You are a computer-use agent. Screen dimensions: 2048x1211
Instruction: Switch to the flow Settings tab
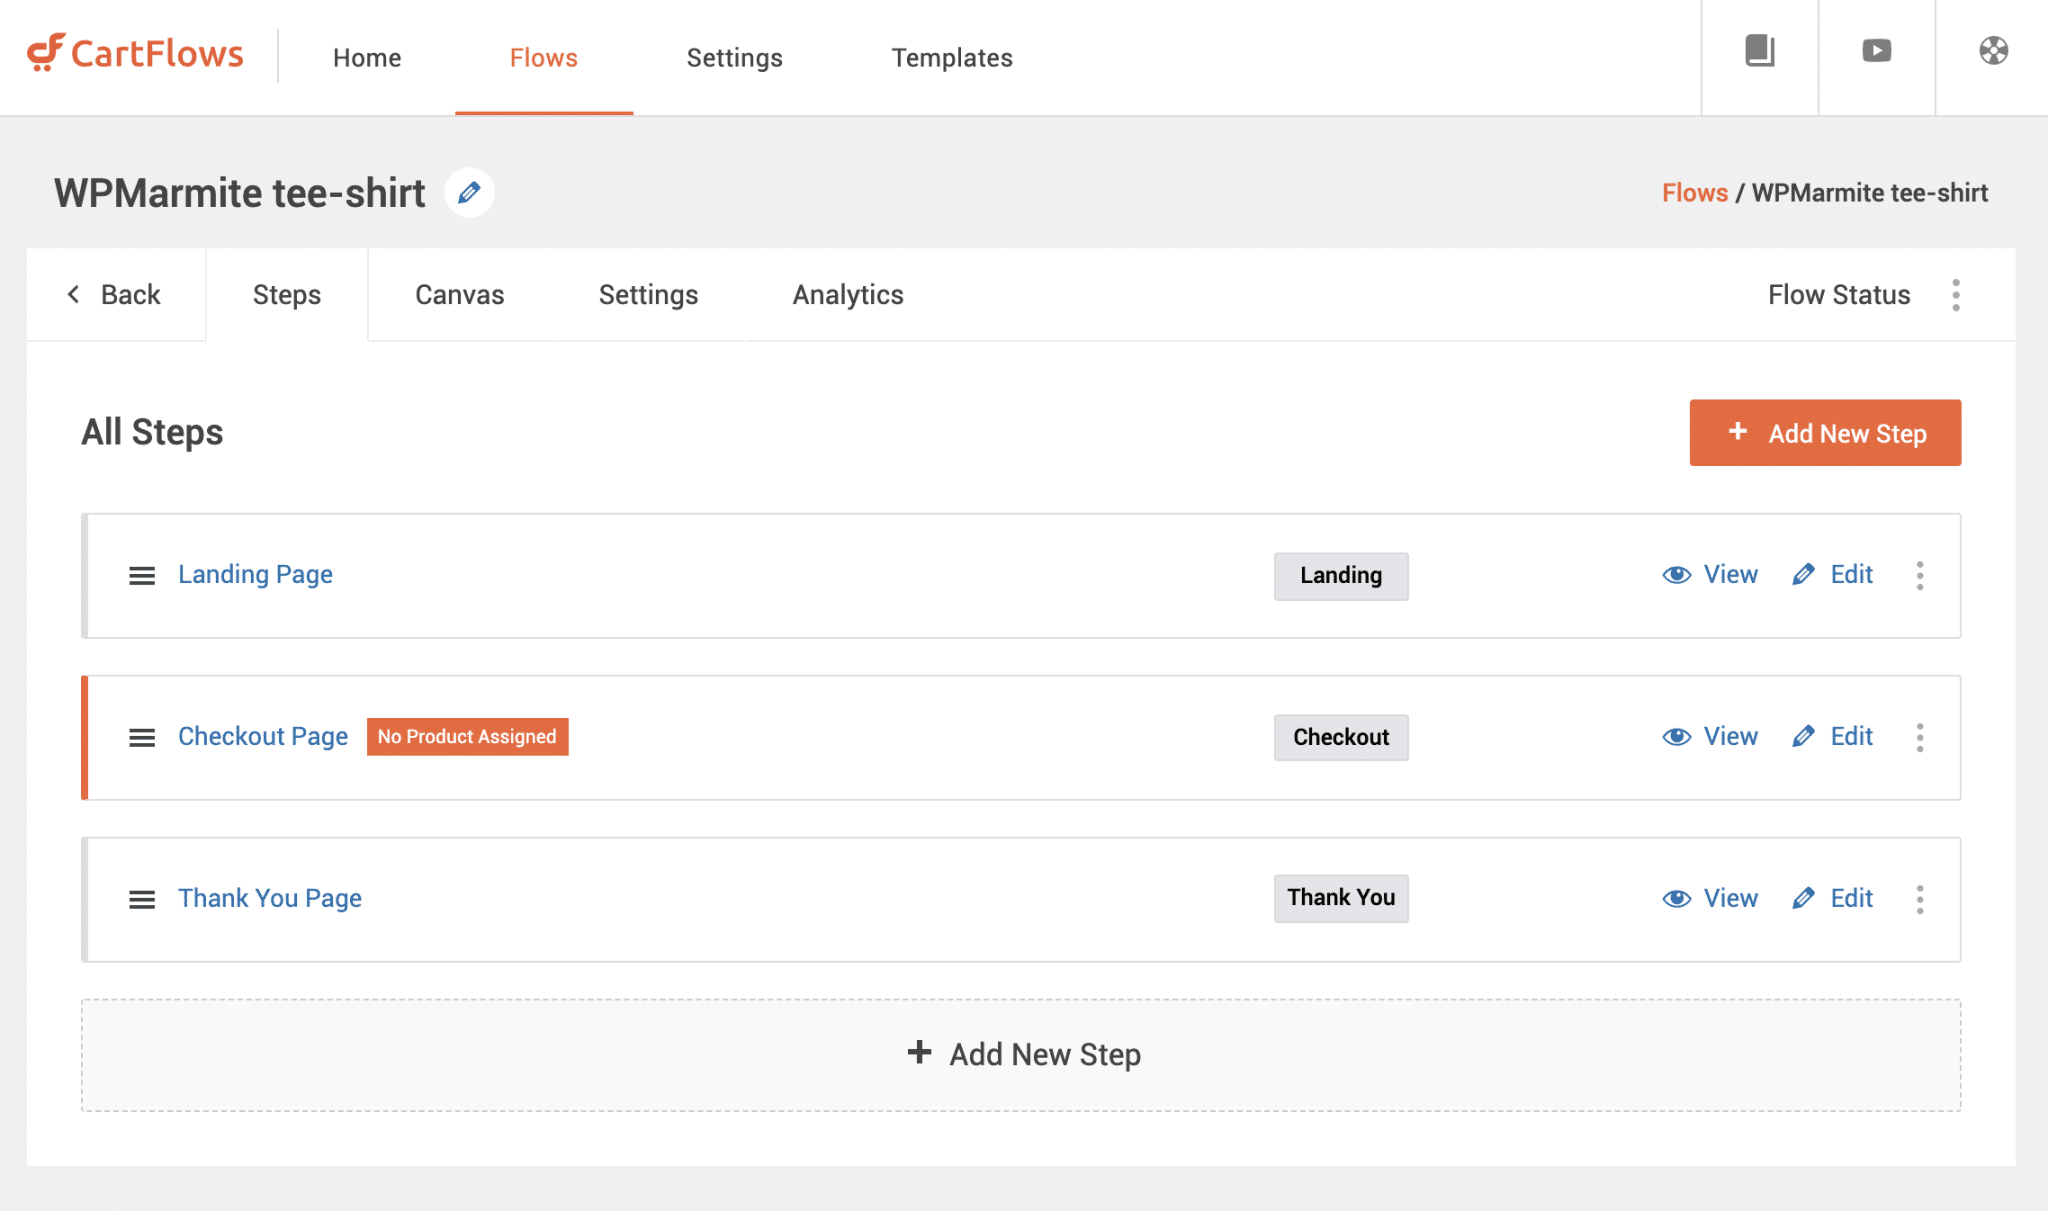point(648,295)
